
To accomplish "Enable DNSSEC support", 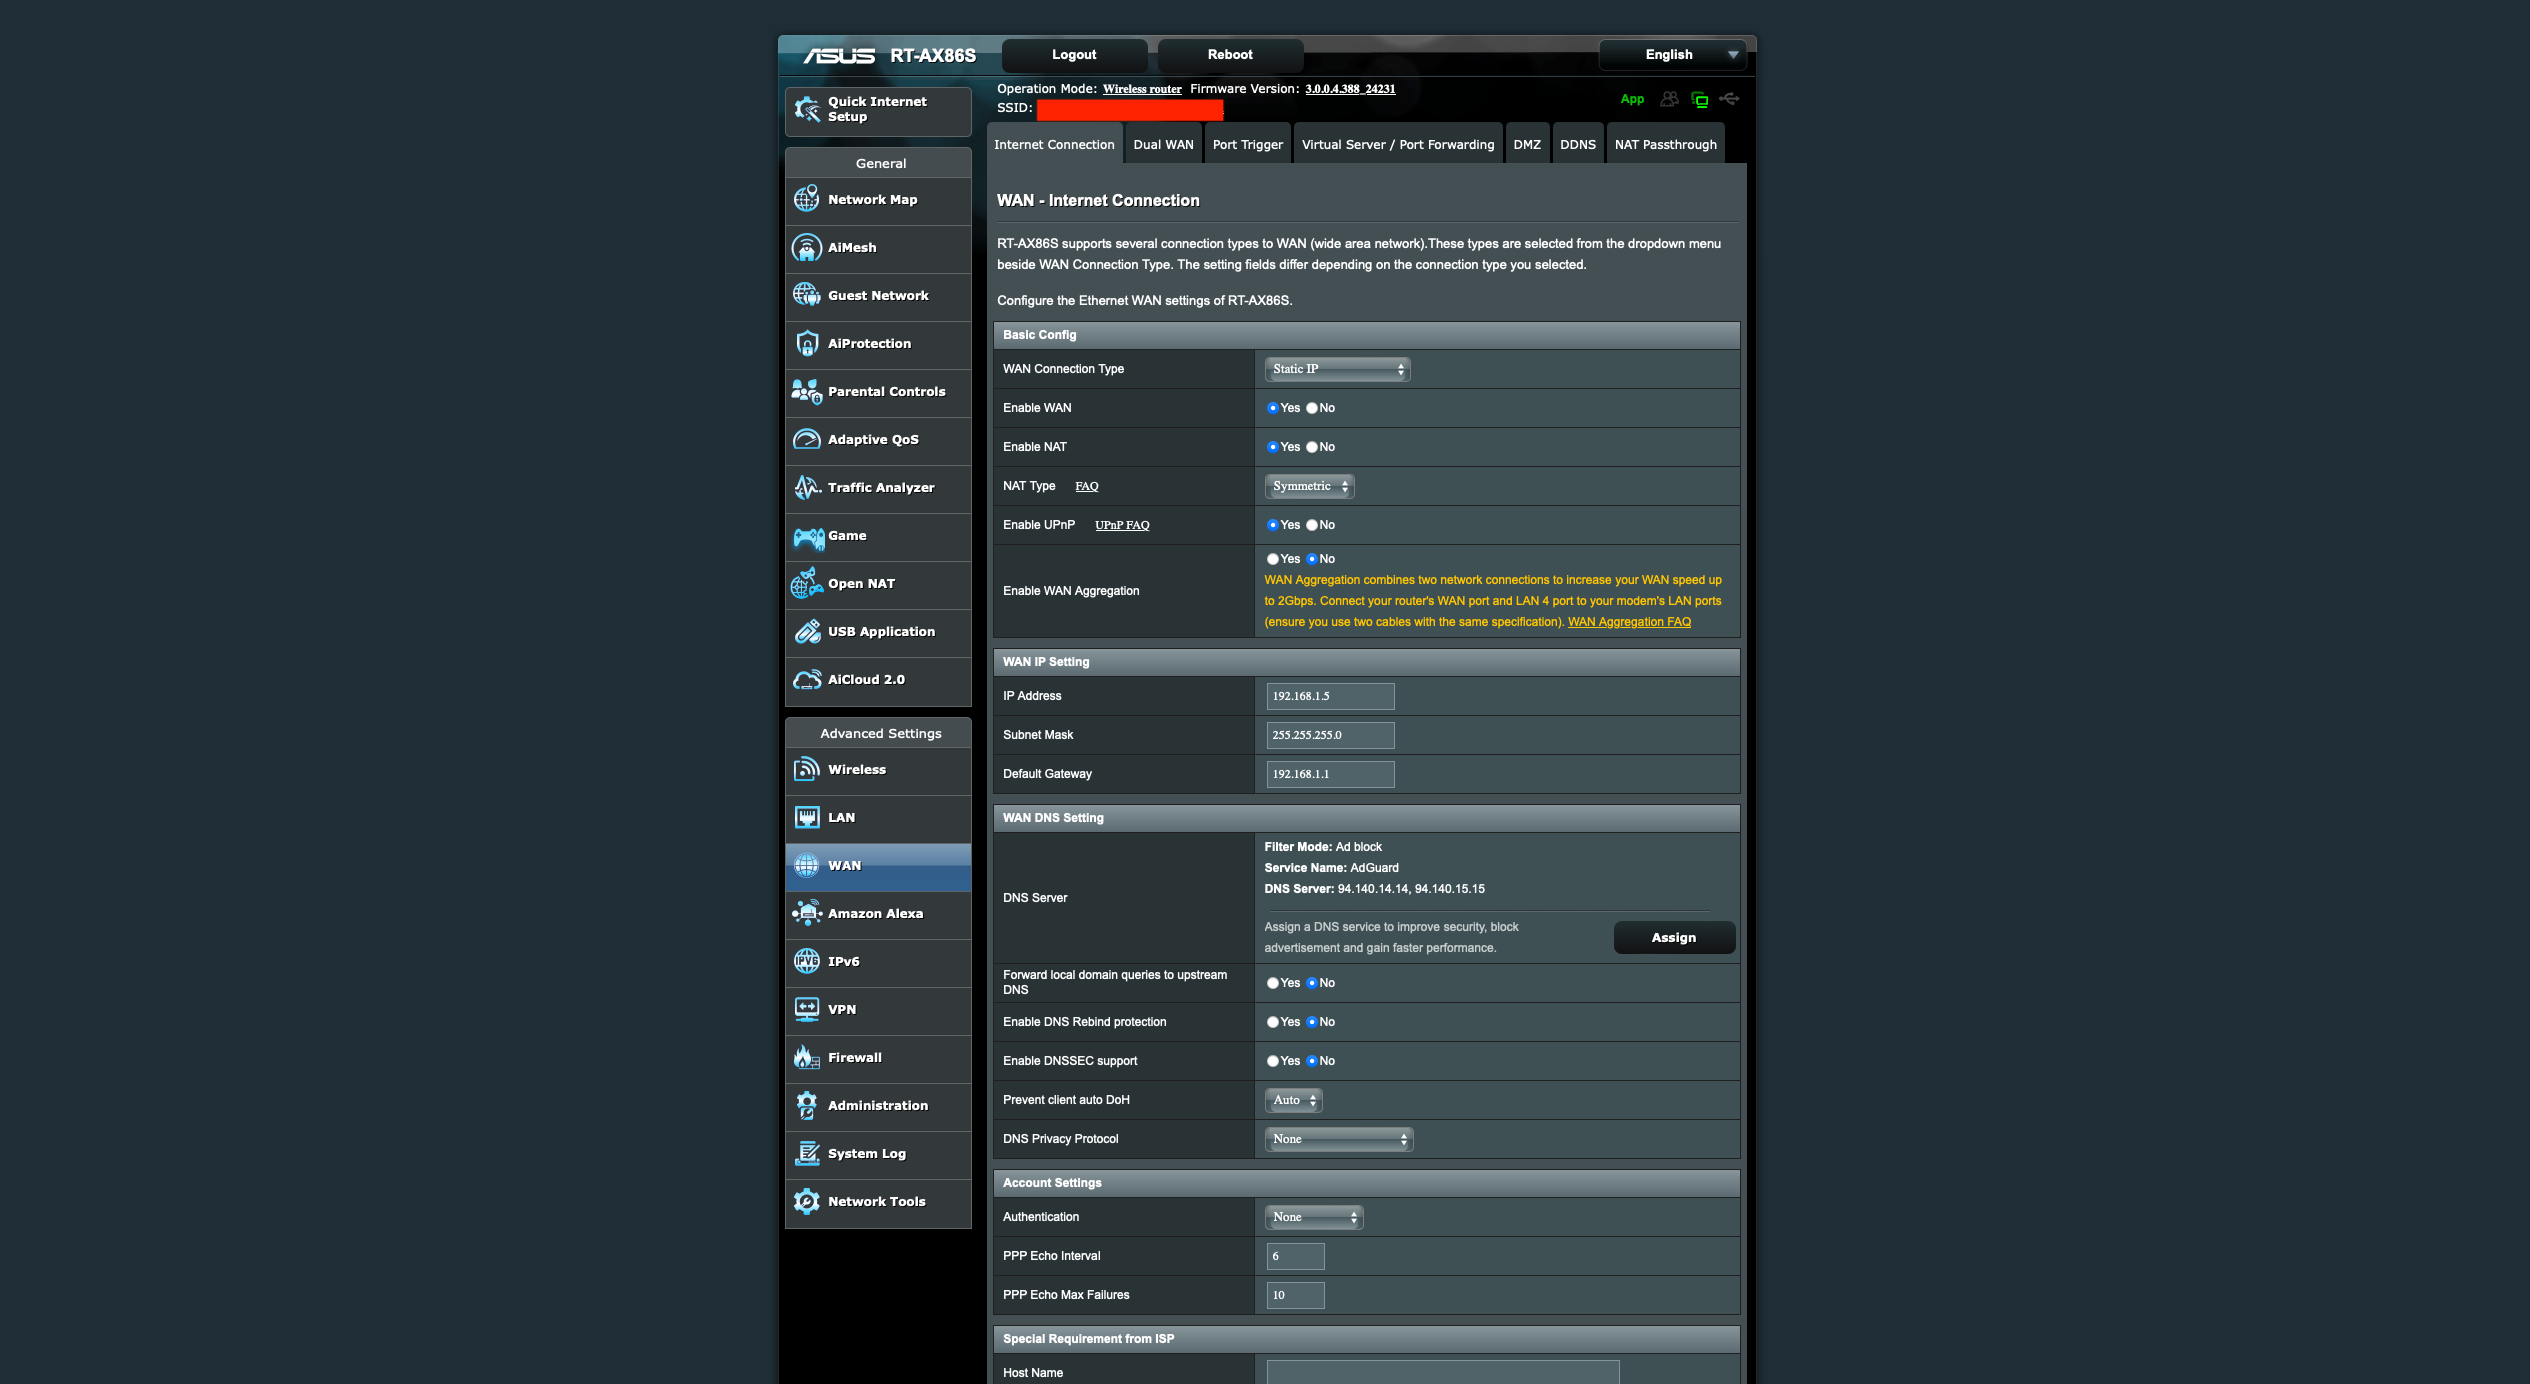I will (1273, 1061).
